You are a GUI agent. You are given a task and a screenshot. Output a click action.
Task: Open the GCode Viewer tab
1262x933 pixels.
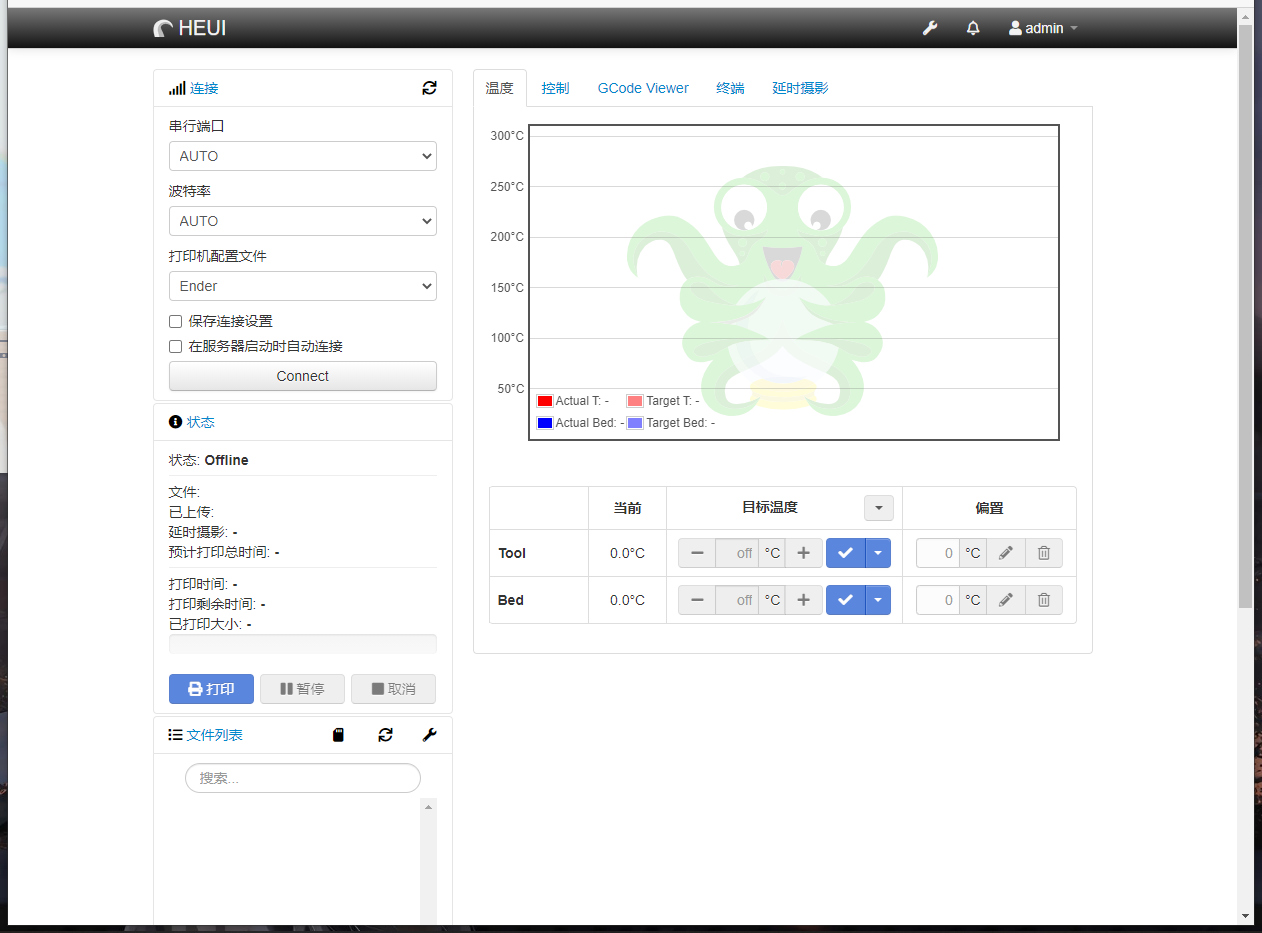point(643,88)
